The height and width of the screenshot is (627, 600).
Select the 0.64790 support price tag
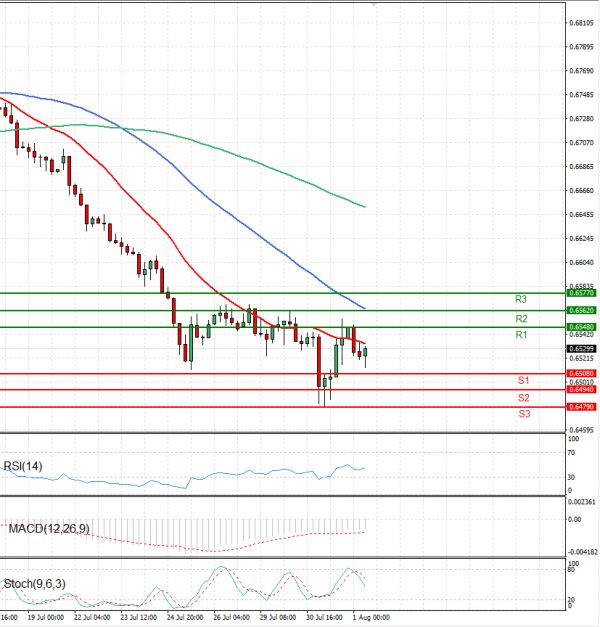coord(582,407)
